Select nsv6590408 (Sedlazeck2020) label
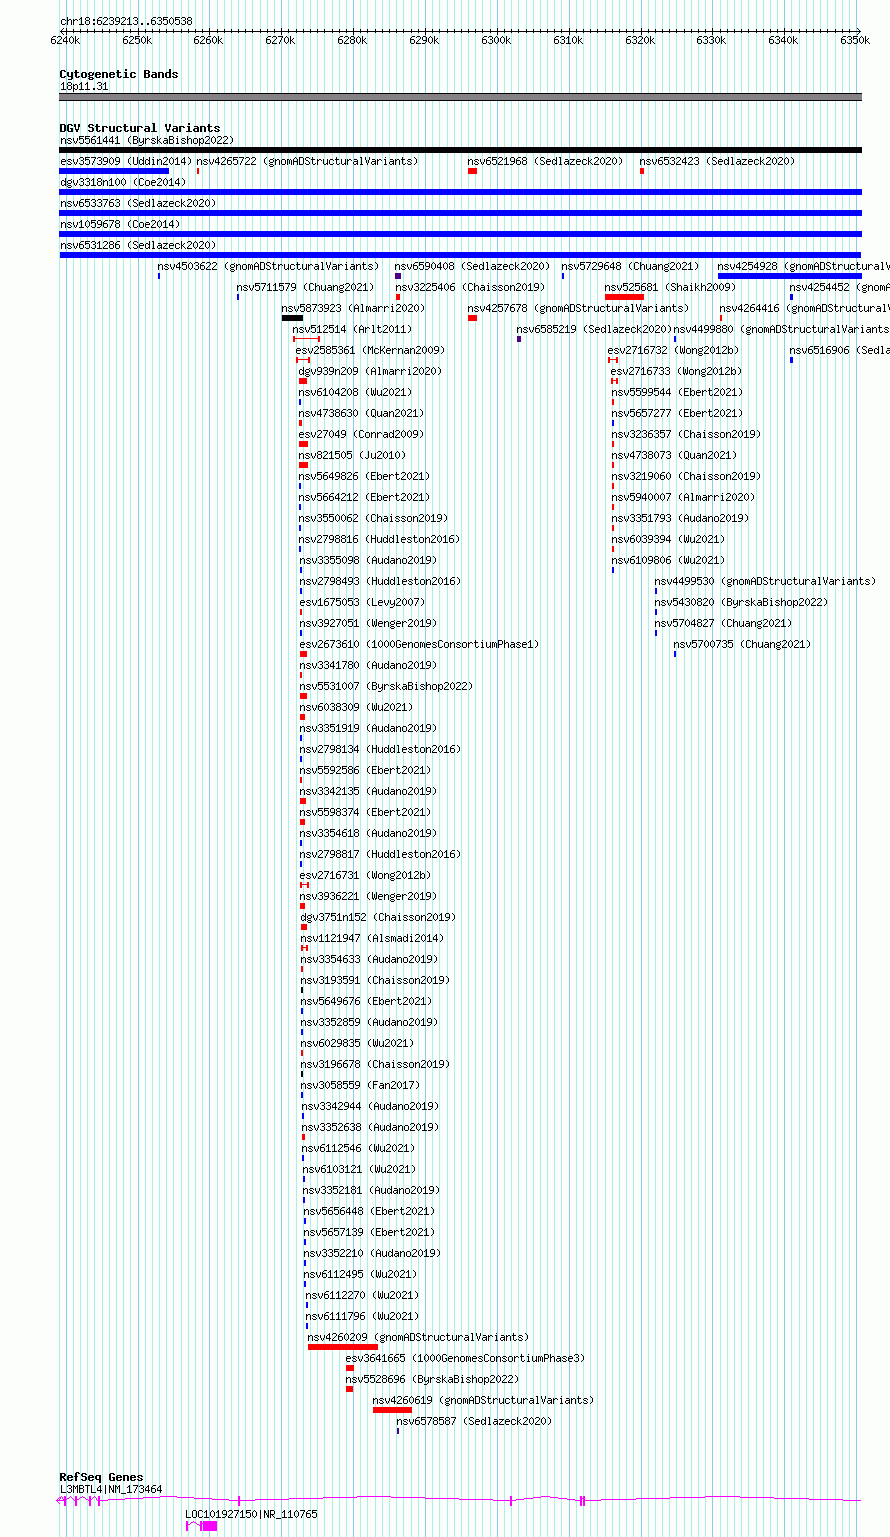This screenshot has width=890, height=1537. tap(472, 266)
